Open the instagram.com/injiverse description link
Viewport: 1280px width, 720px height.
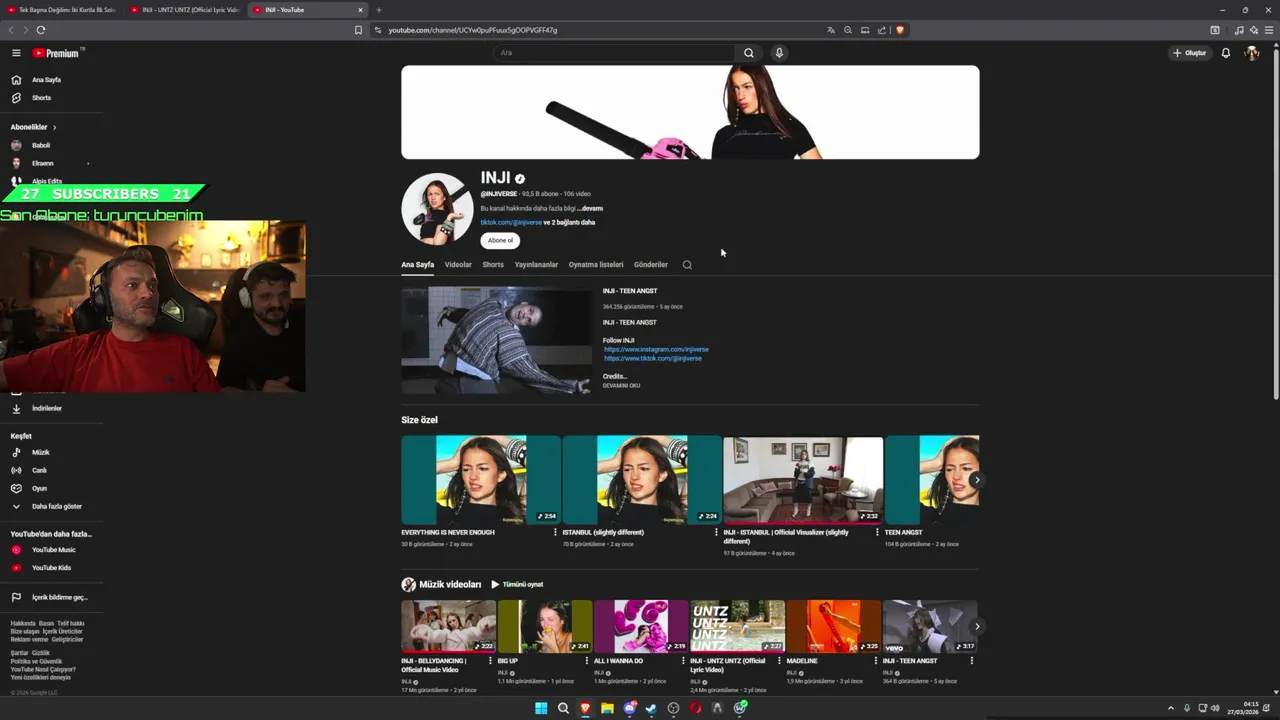tap(656, 349)
